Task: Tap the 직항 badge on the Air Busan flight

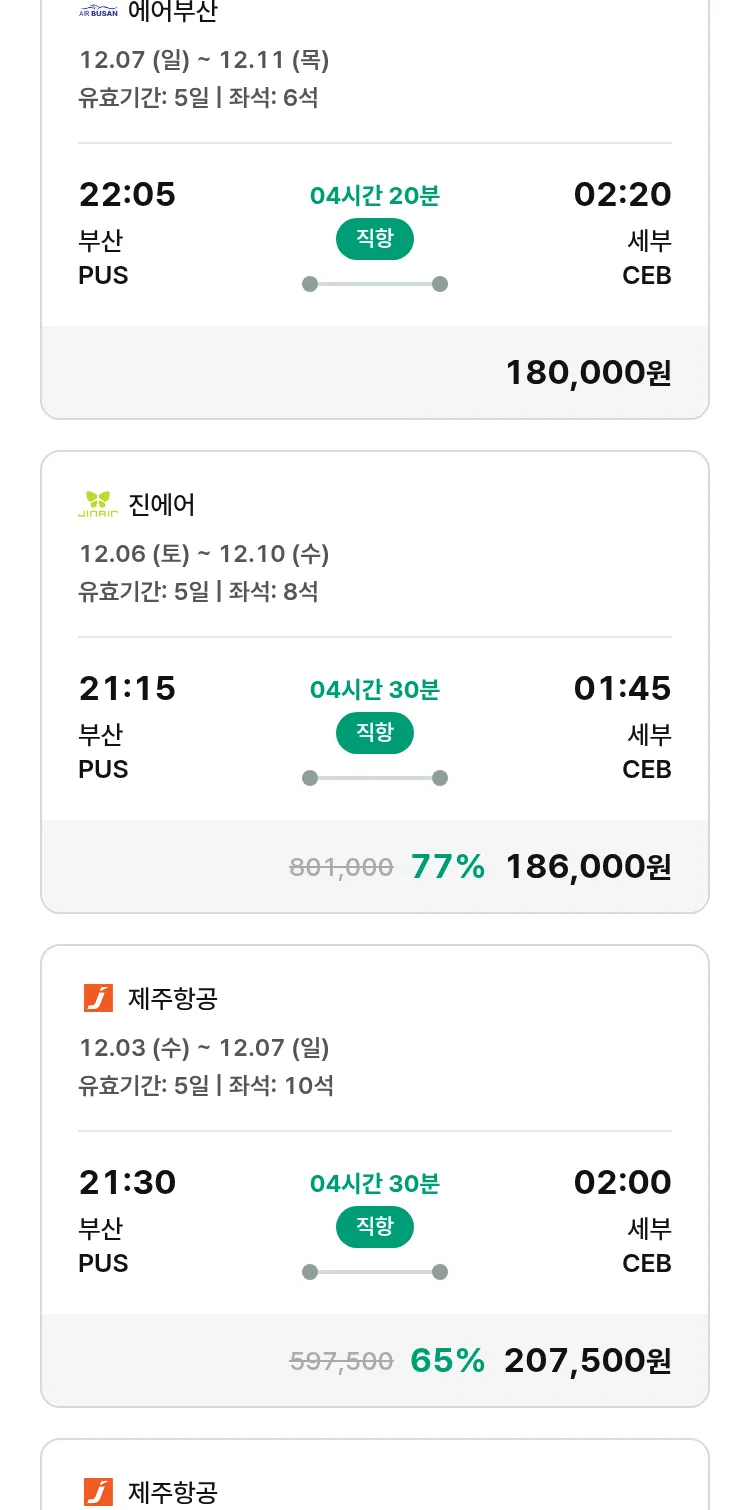Action: (375, 239)
